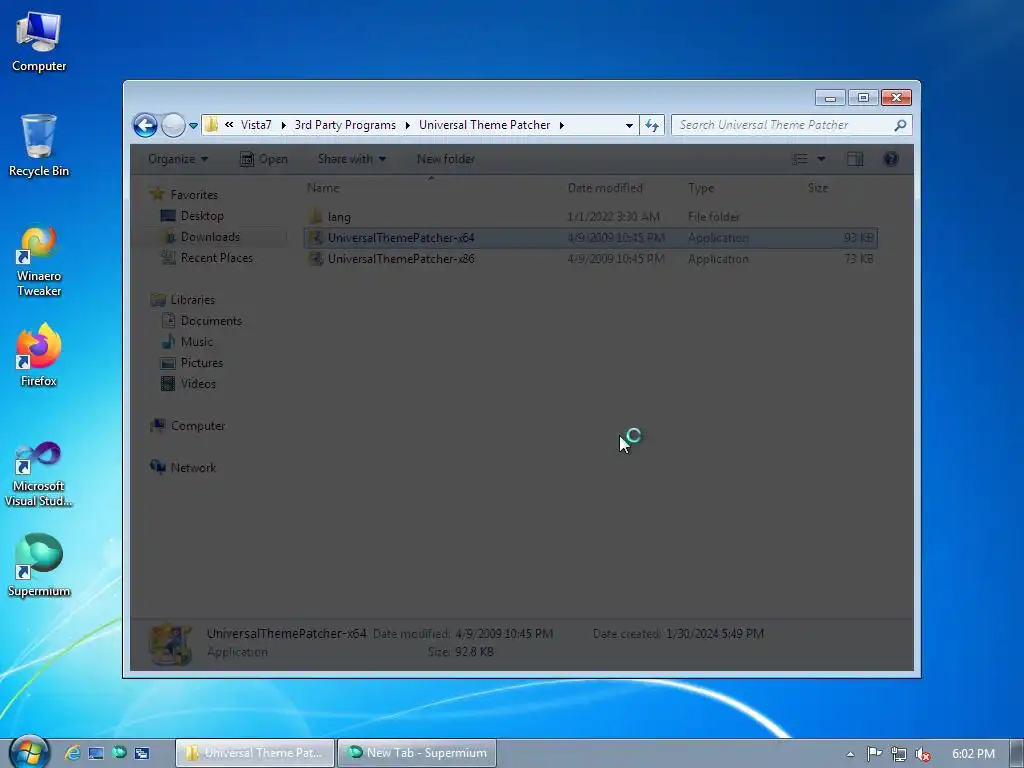Show hidden tray icons arrow

pyautogui.click(x=850, y=754)
